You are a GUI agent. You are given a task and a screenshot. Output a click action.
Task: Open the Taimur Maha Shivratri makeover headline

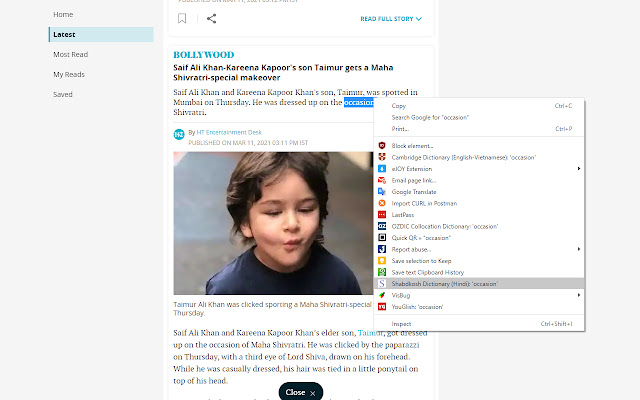(283, 73)
